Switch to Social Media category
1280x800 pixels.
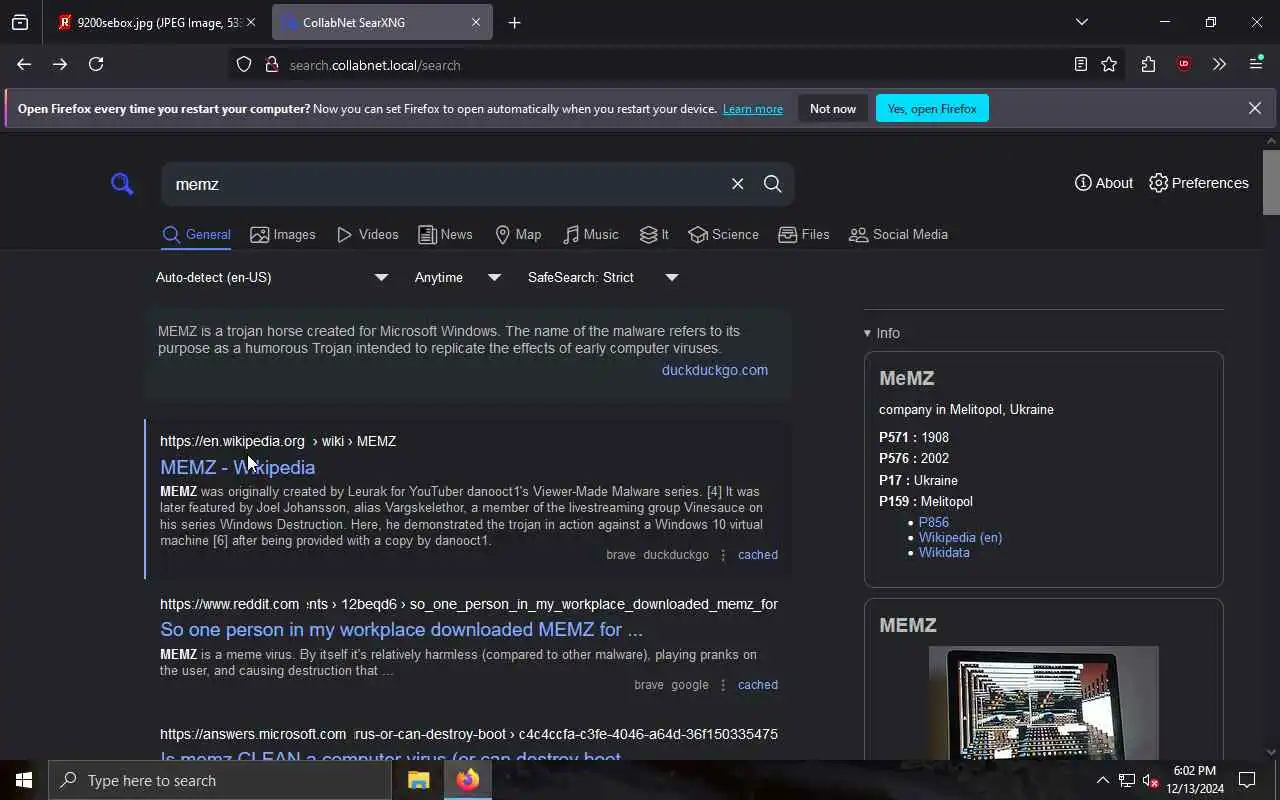898,235
